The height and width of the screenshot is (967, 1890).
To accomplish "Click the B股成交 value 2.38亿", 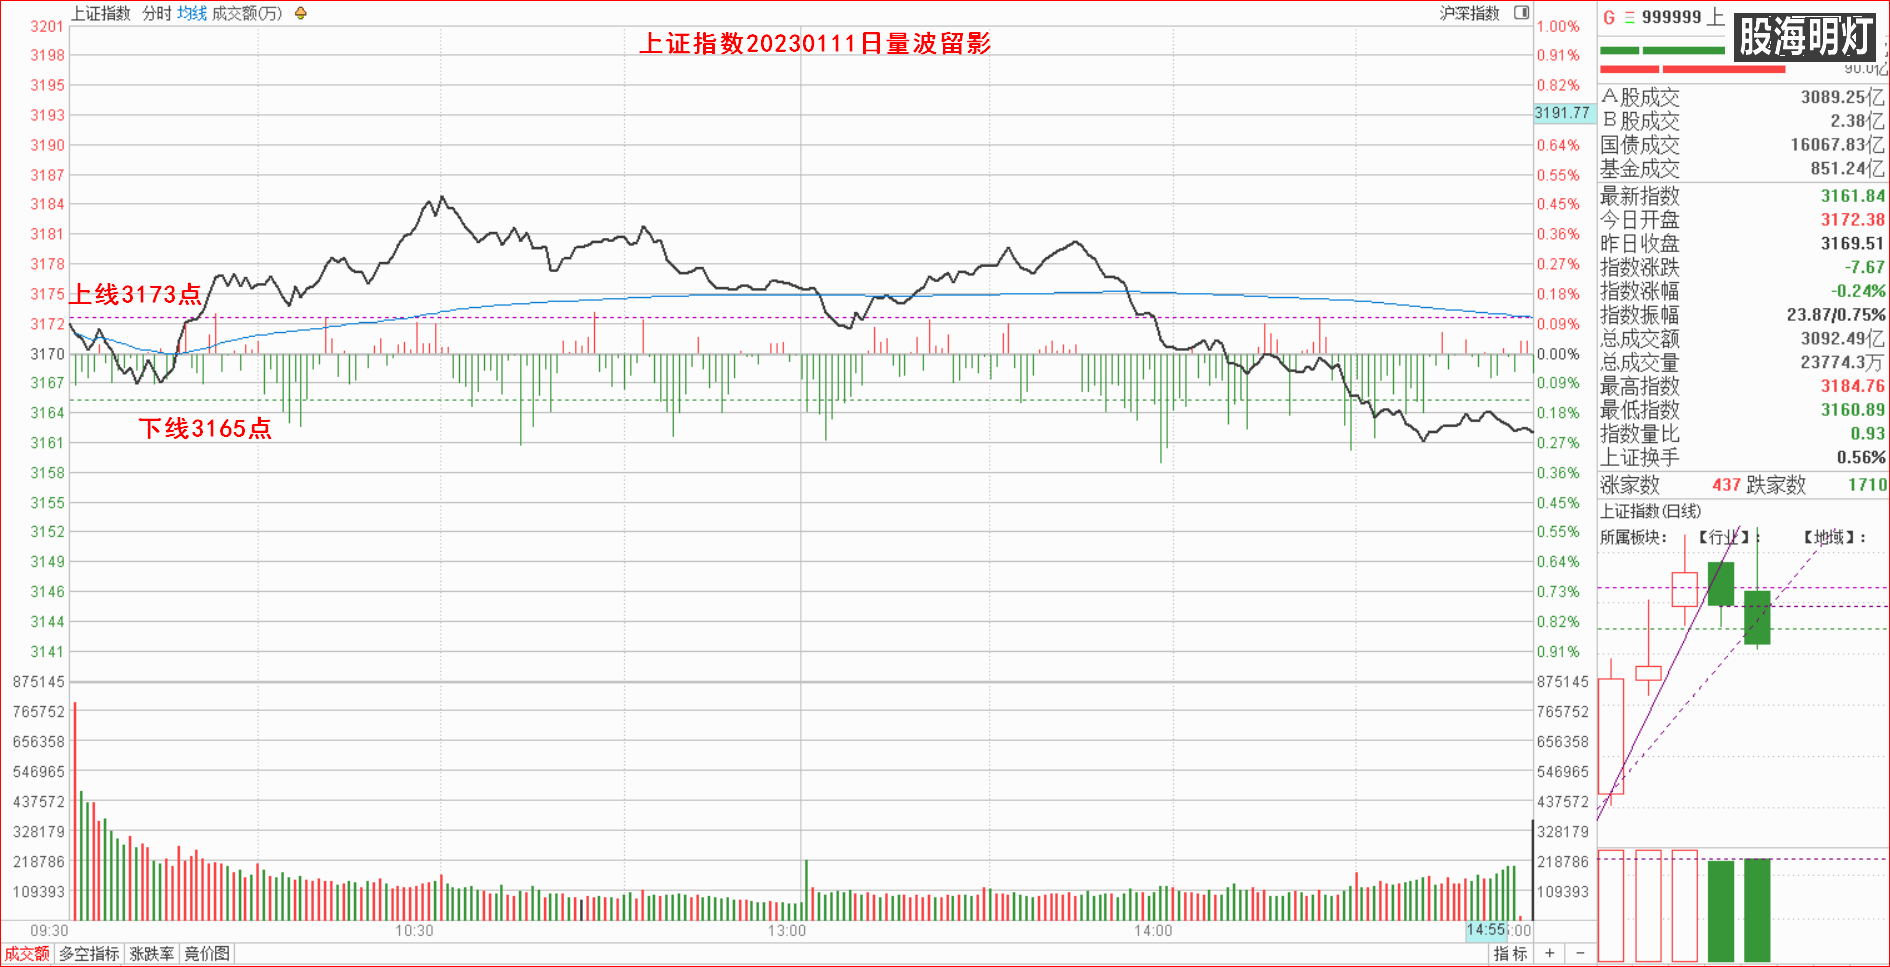I will point(1857,121).
